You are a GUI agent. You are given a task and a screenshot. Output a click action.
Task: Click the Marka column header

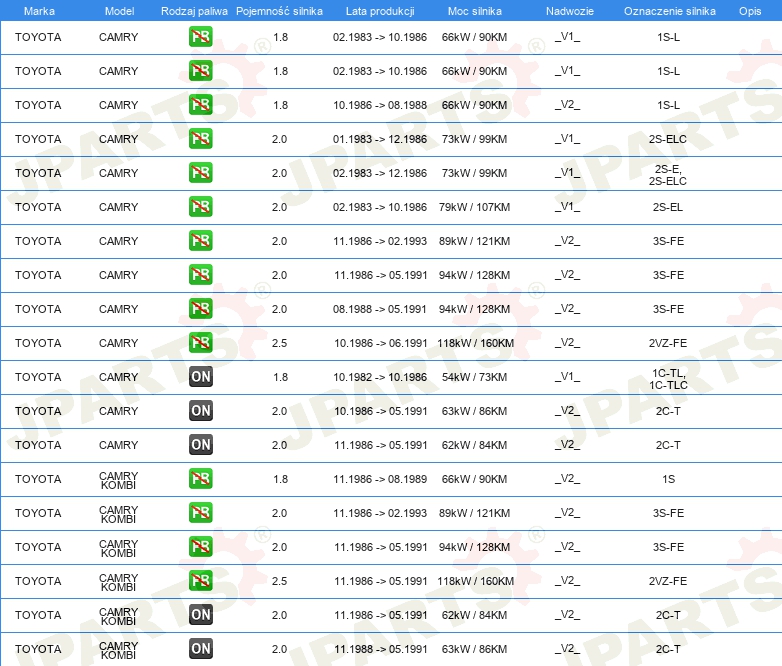click(39, 11)
